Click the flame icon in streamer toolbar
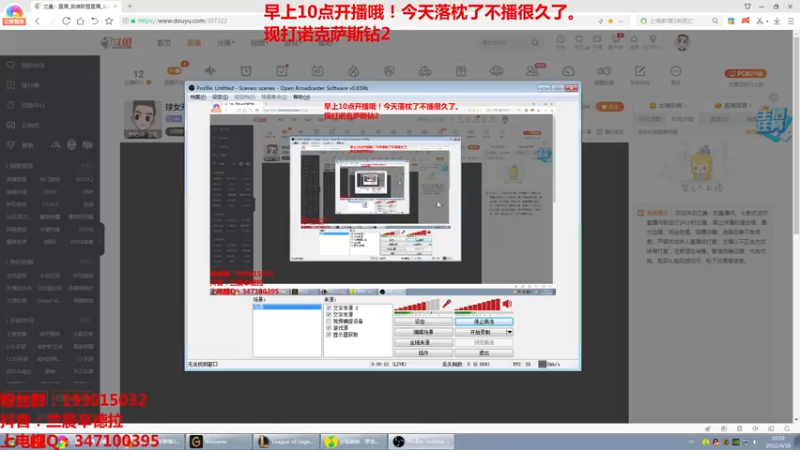This screenshot has height=450, width=800. (353, 71)
